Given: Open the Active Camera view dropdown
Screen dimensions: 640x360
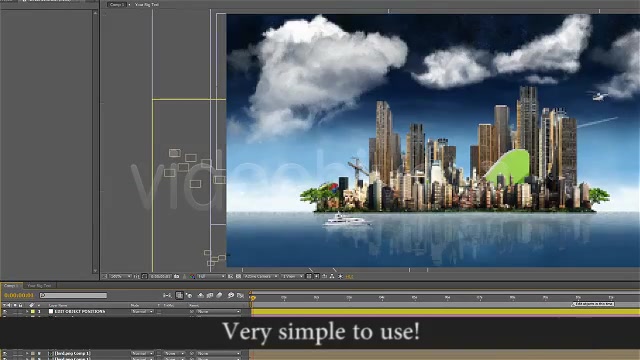Looking at the screenshot, I should pos(261,276).
